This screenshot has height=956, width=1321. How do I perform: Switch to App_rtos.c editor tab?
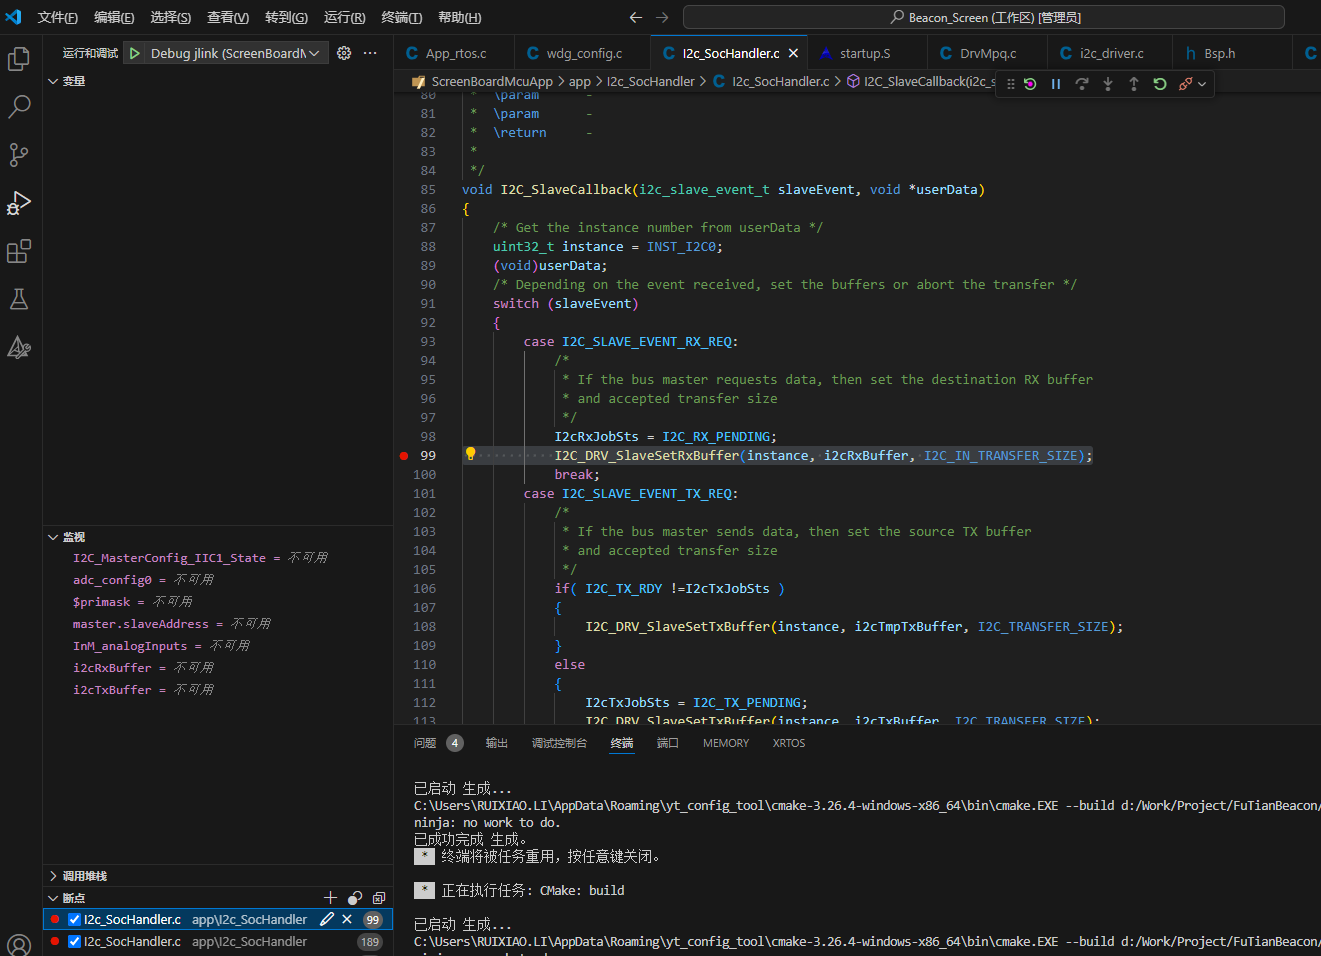pos(454,53)
